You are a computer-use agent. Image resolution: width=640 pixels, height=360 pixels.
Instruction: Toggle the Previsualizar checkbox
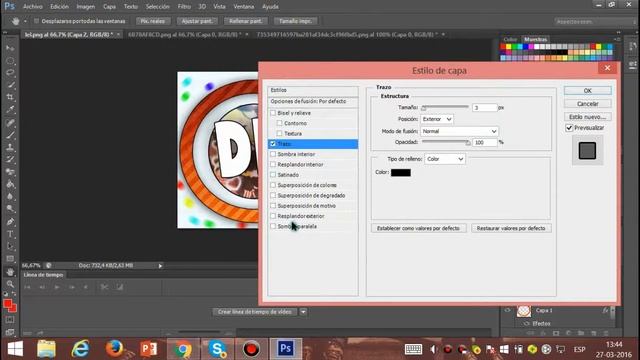click(569, 128)
